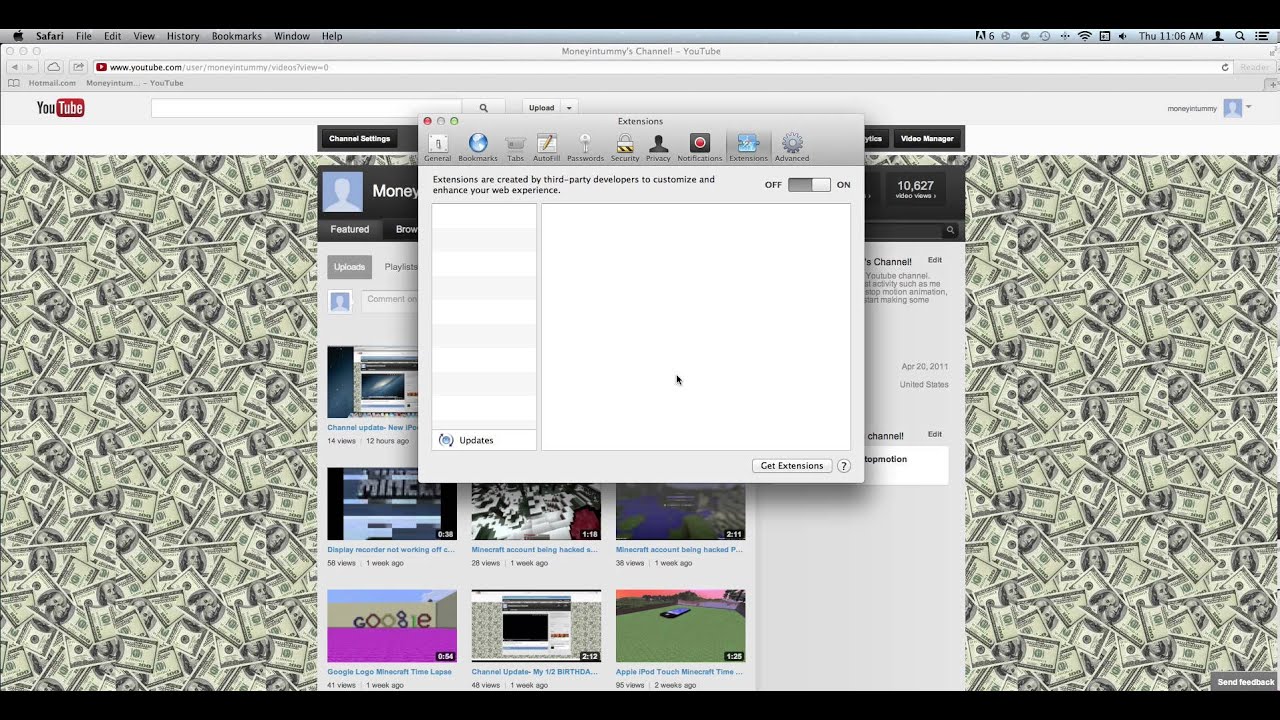Click the YouTube Upload button

(x=541, y=108)
